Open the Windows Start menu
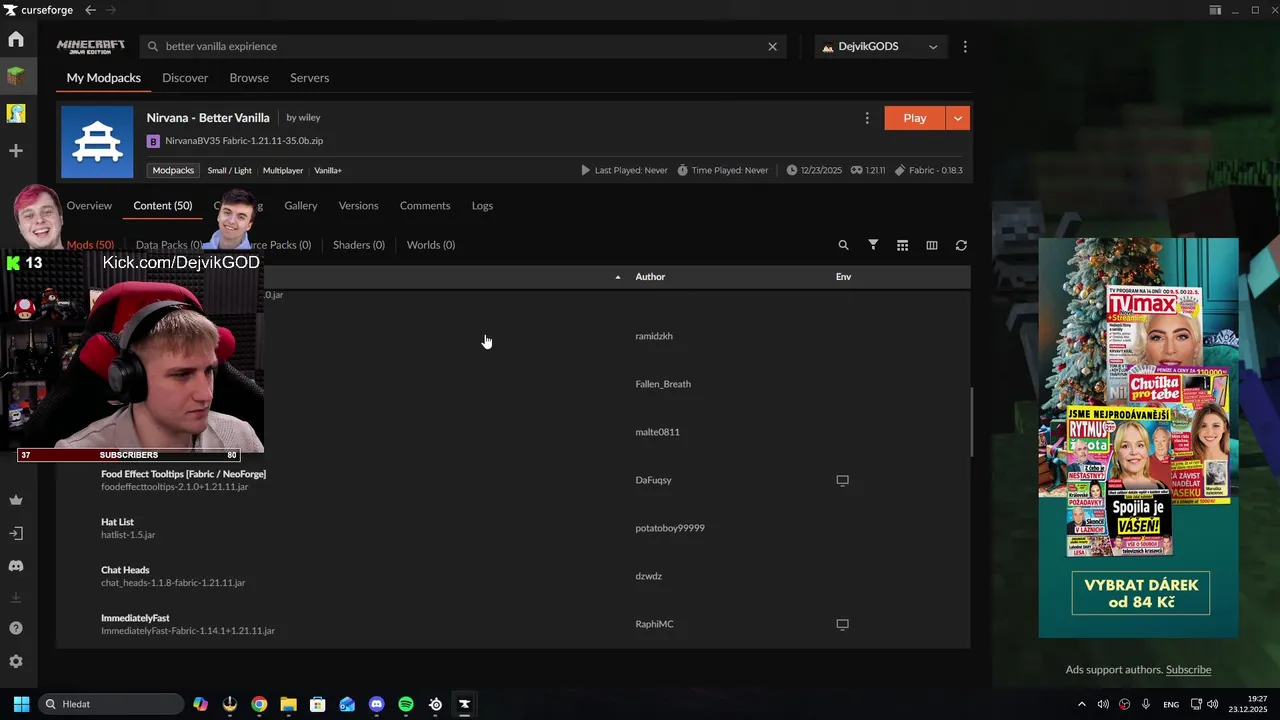 (x=21, y=704)
